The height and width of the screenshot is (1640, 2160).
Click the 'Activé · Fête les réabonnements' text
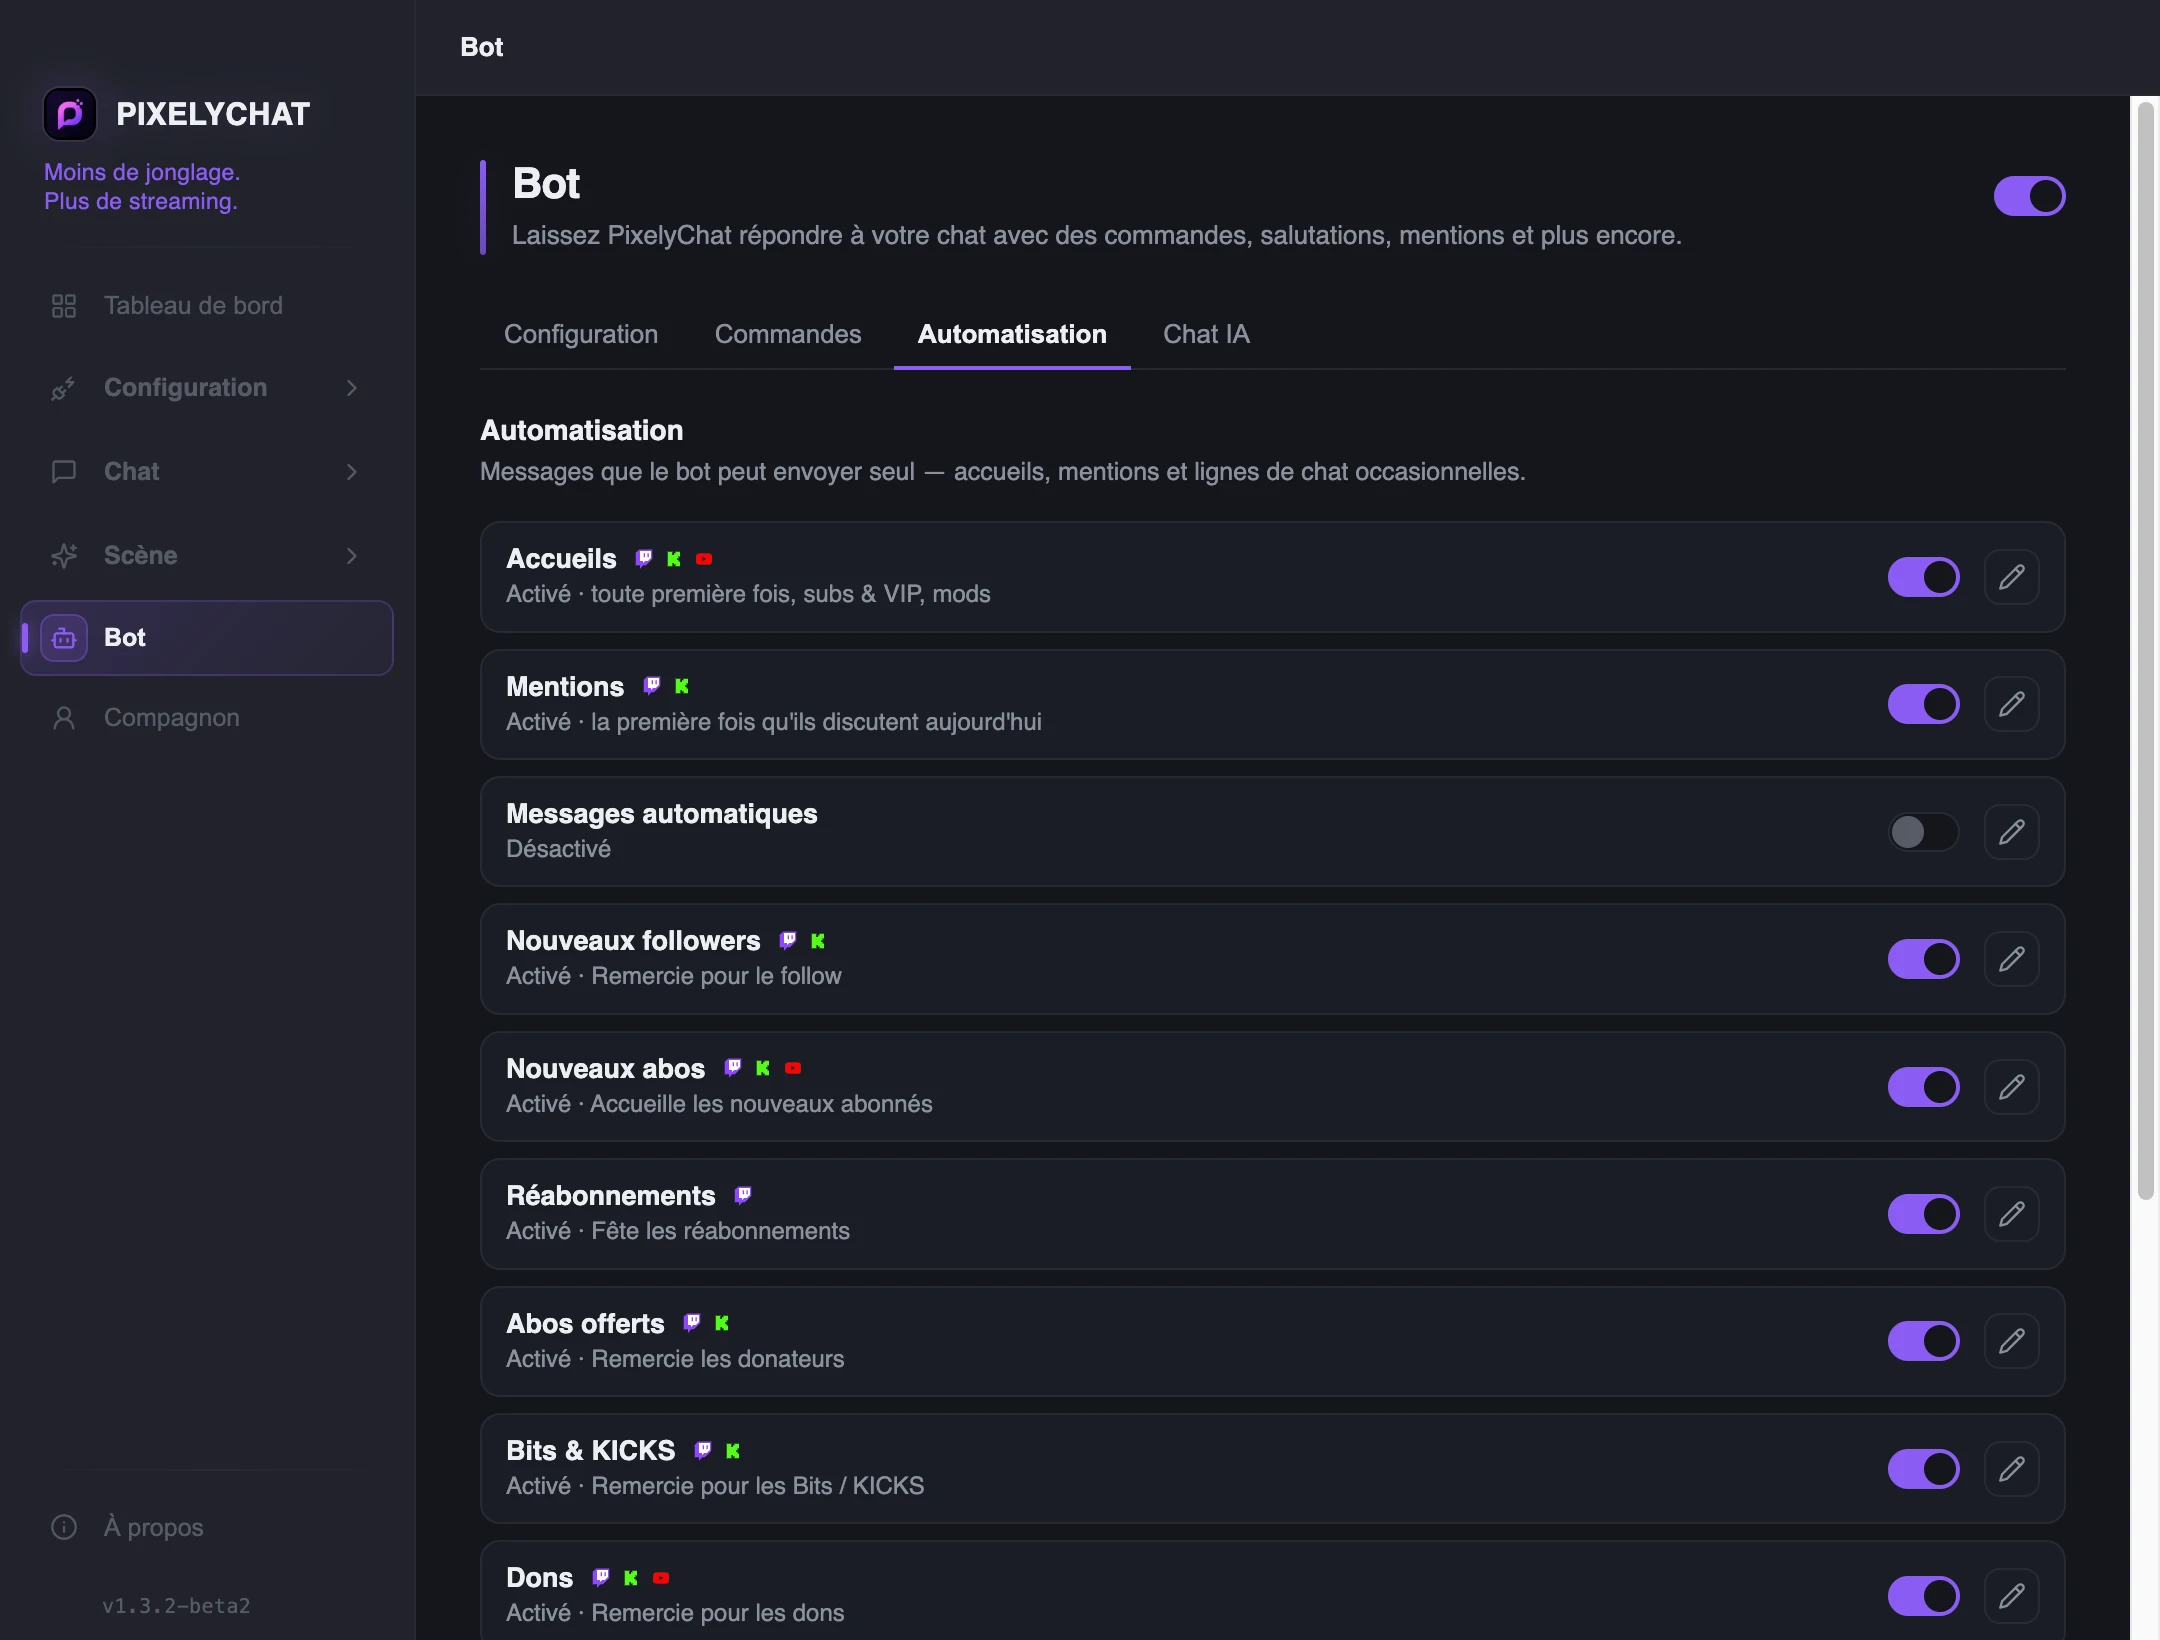pyautogui.click(x=678, y=1231)
